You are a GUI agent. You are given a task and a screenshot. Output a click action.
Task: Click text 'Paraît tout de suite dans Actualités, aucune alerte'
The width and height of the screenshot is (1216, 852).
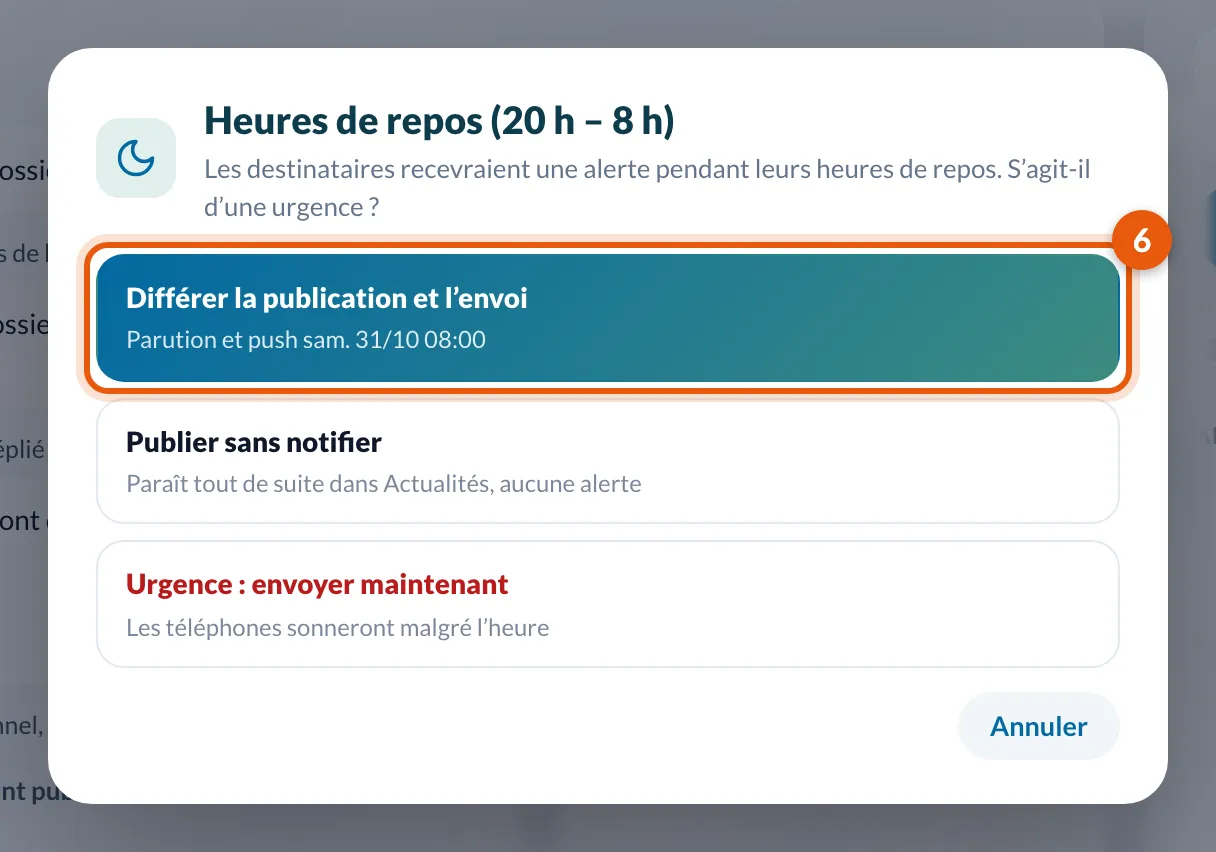click(384, 484)
